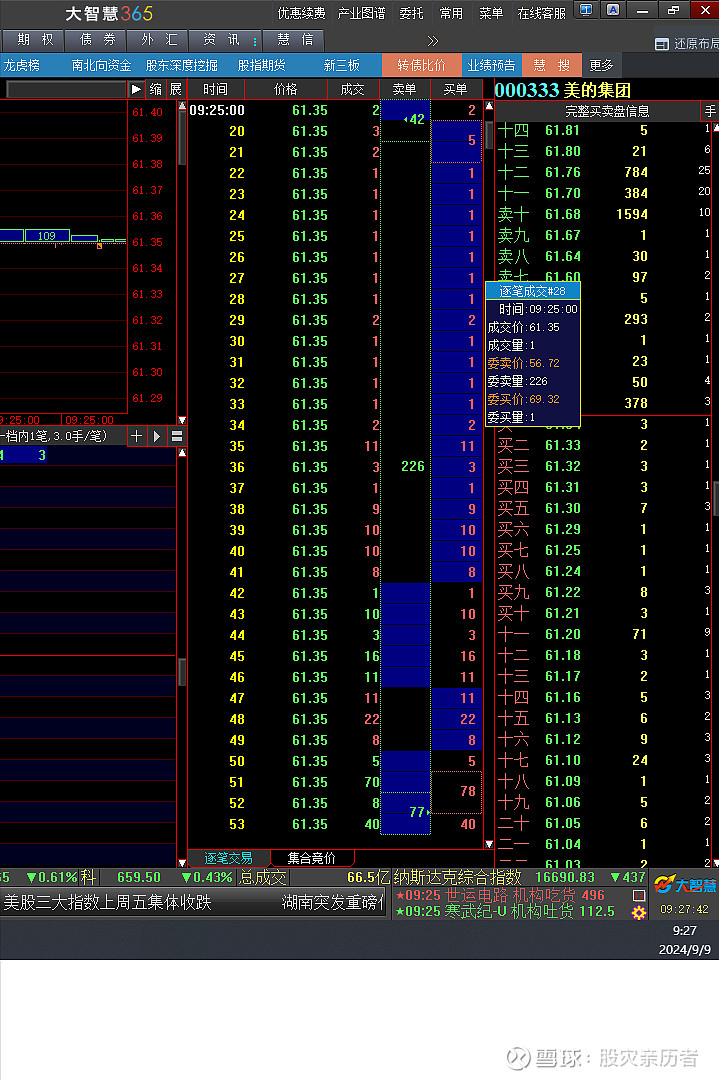This screenshot has height=1080, width=719.
Task: Click the 109 volume box in the left chart
Action: tap(47, 236)
